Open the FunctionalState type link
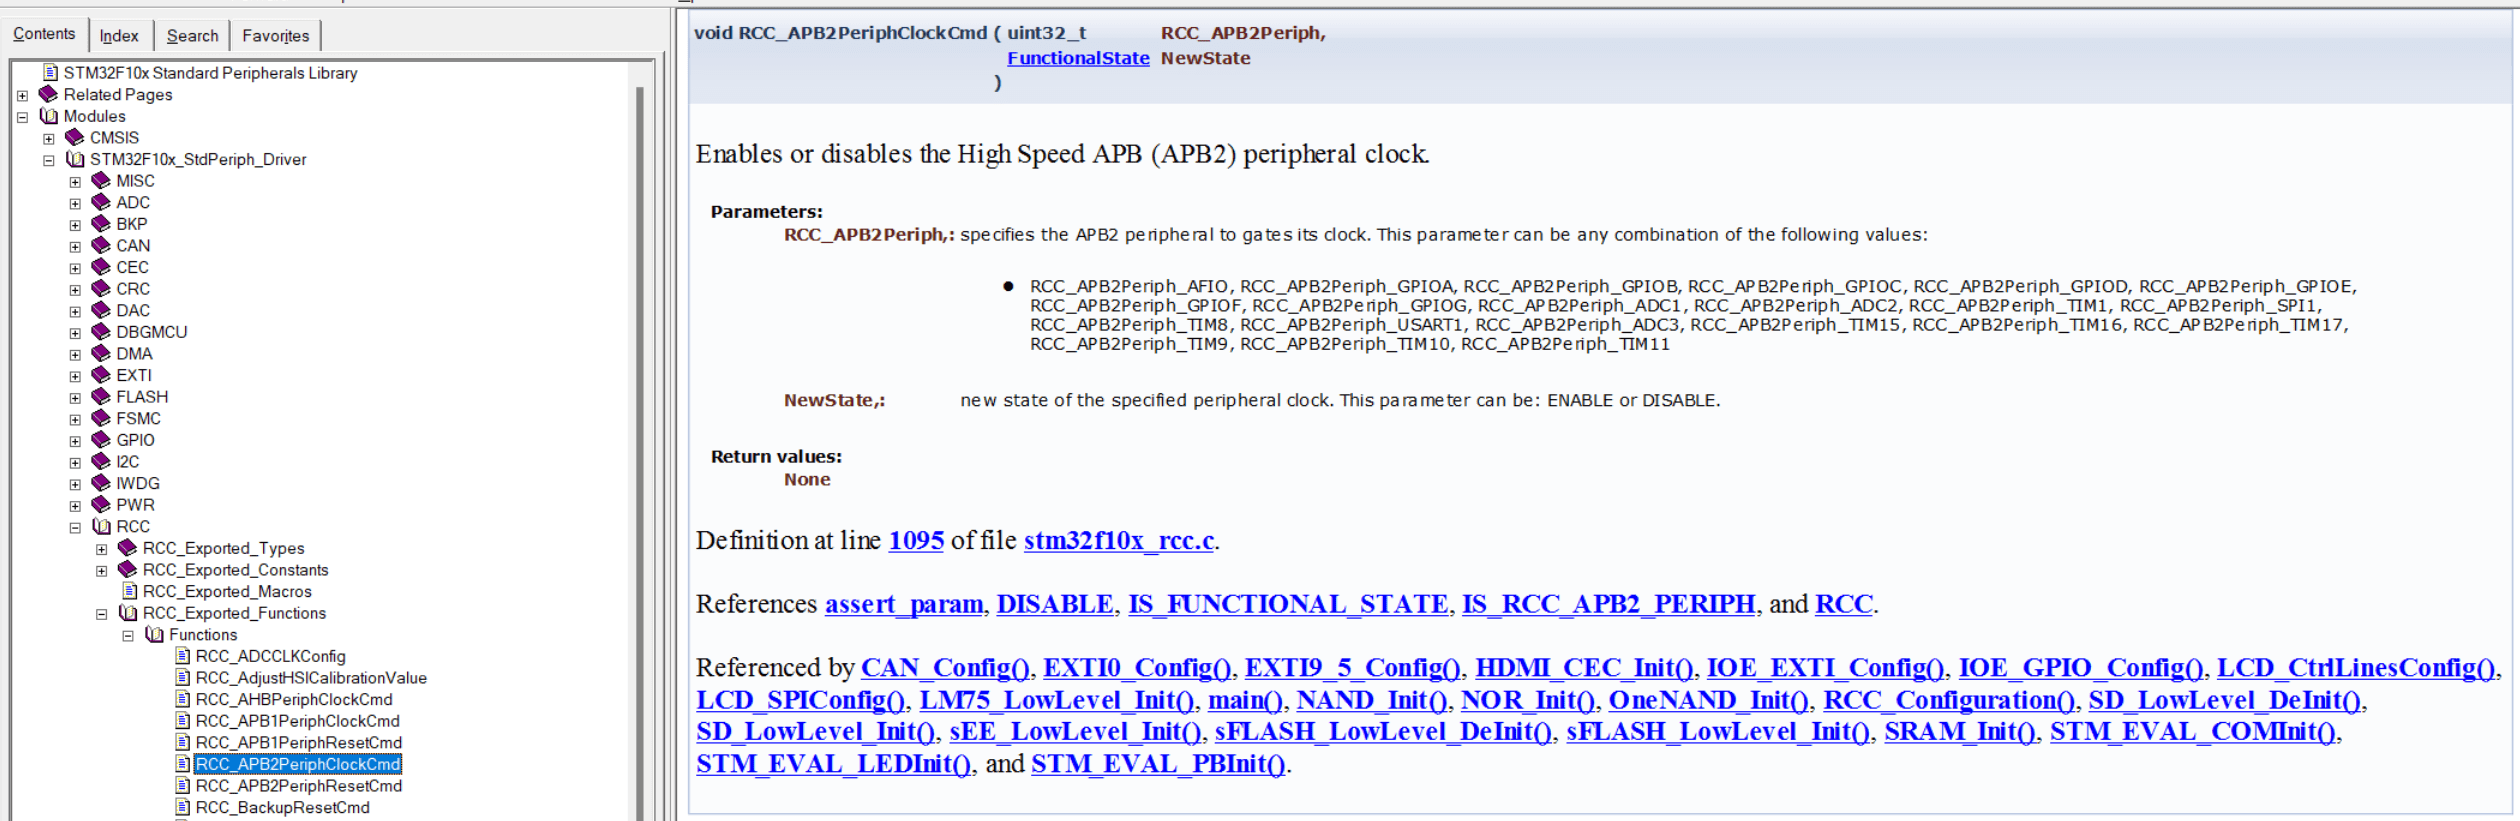Screen dimensions: 2520x821 pos(1078,58)
